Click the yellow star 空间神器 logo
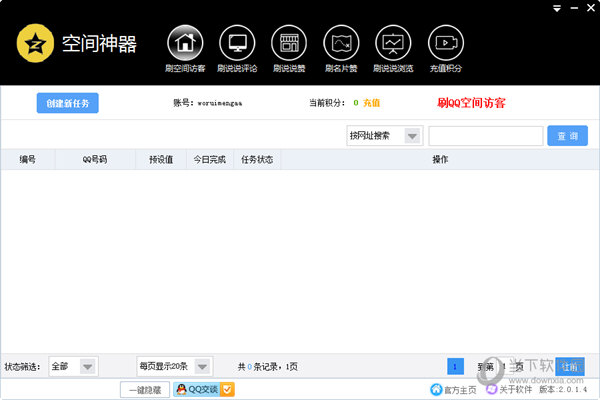 pyautogui.click(x=35, y=43)
